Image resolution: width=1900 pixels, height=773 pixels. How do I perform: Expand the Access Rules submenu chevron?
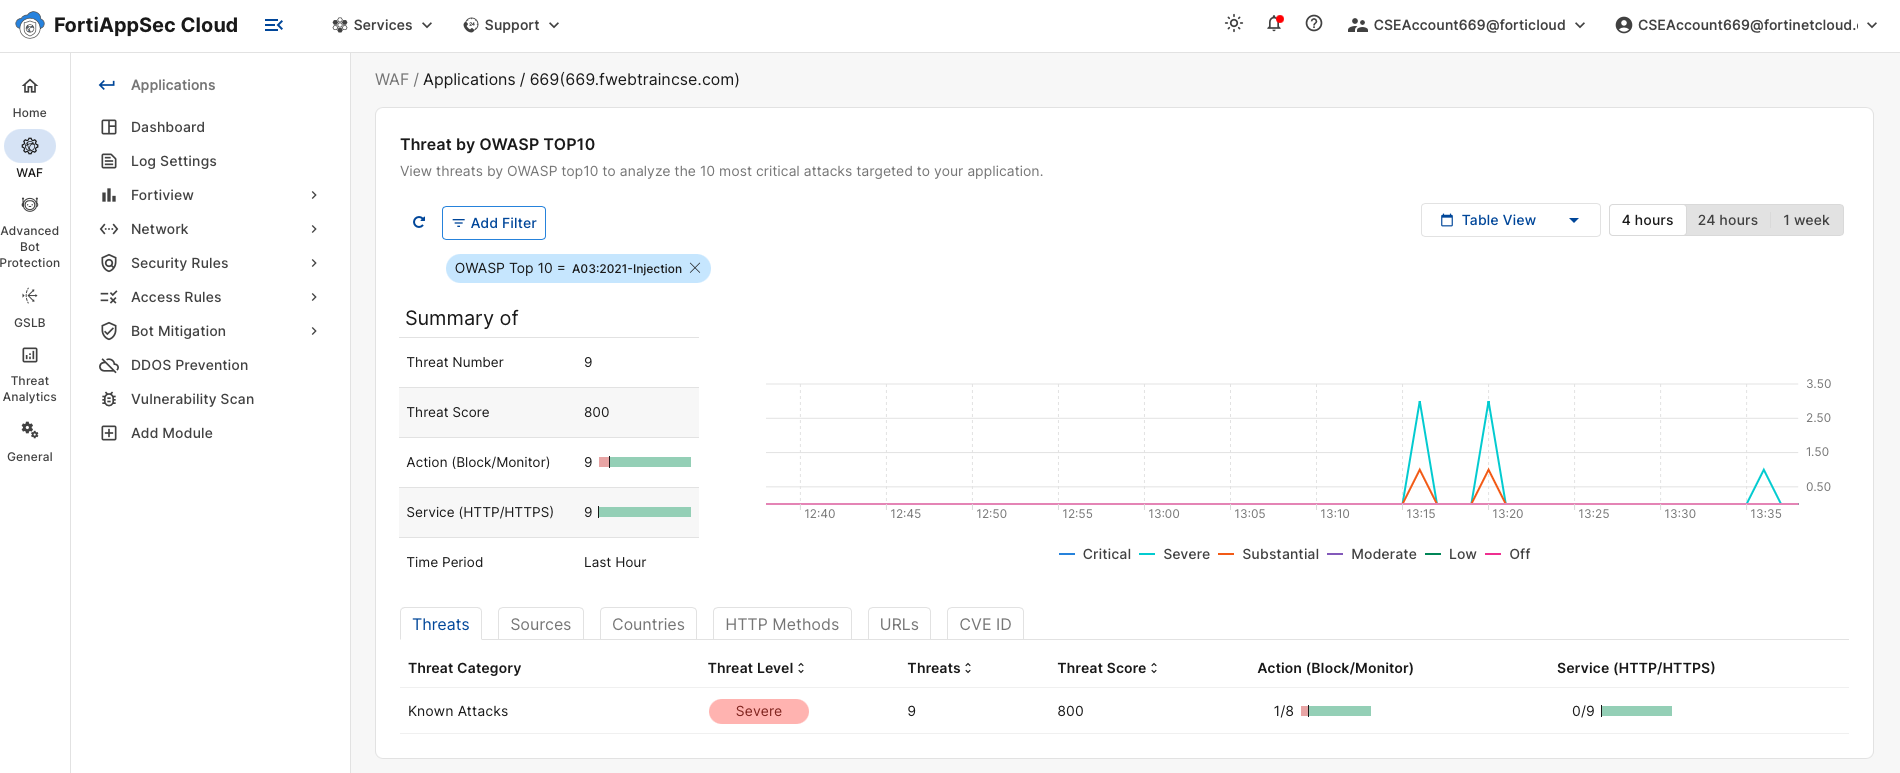[x=314, y=297]
